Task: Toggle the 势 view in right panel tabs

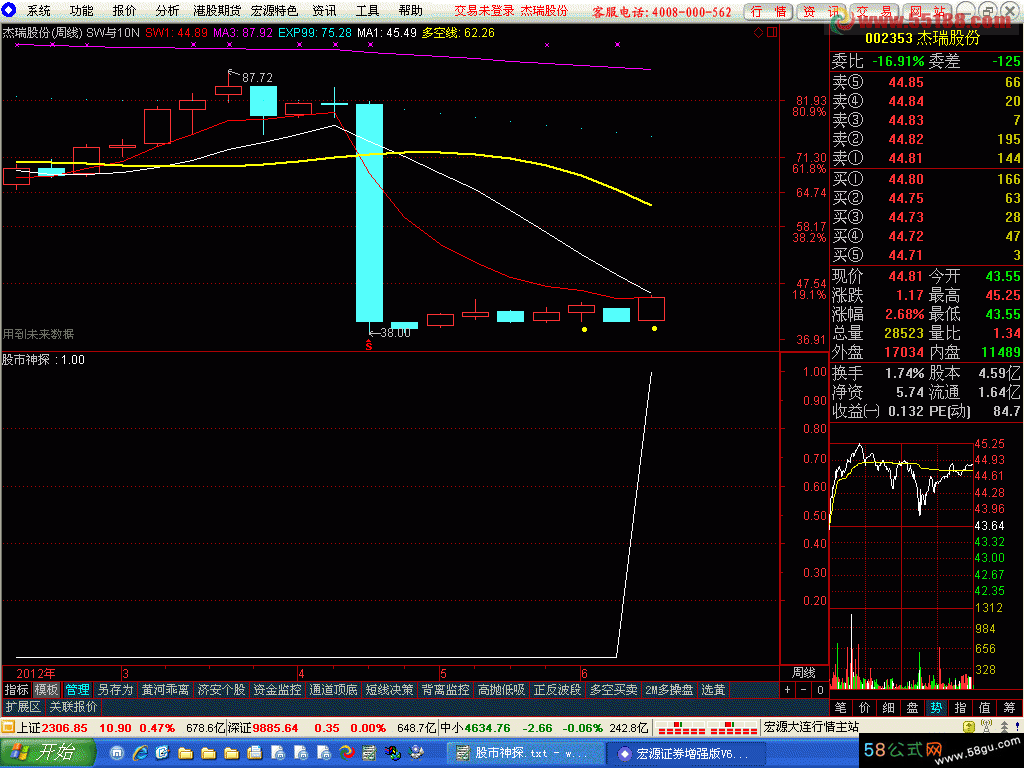Action: point(936,708)
